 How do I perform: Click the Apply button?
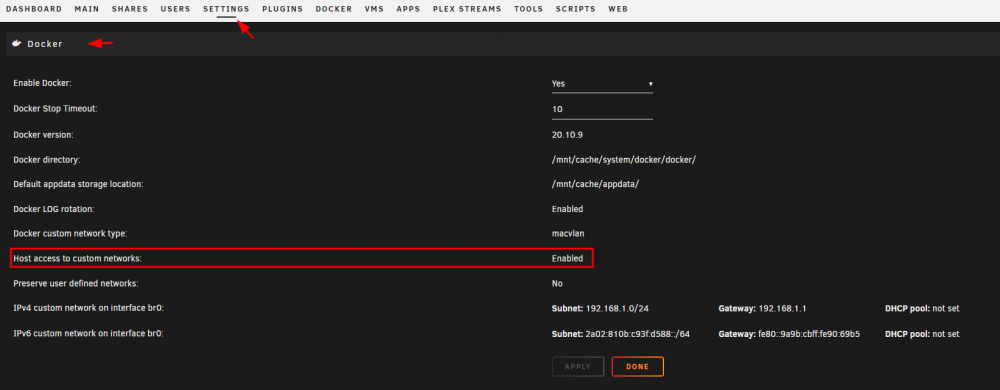[577, 367]
